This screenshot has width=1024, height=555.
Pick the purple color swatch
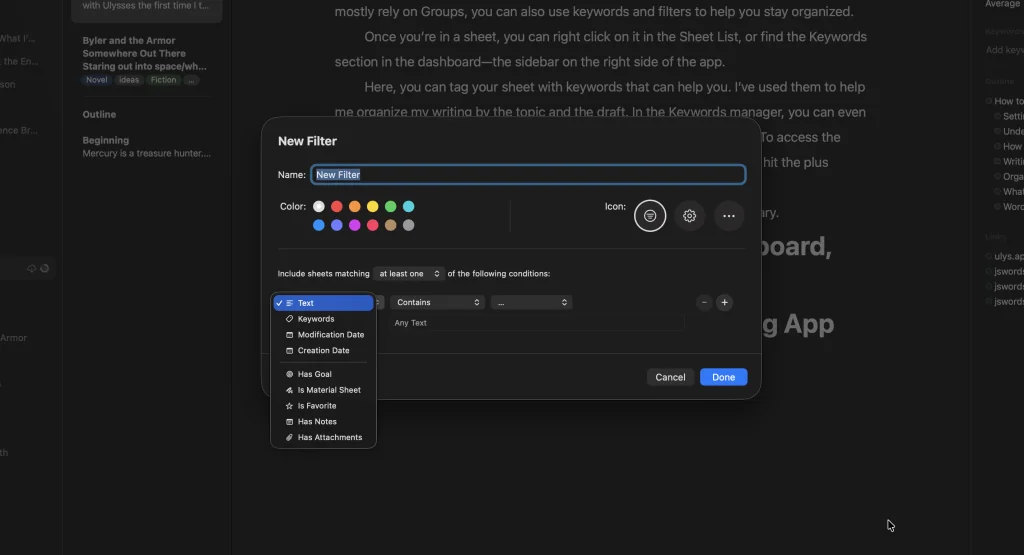click(355, 225)
